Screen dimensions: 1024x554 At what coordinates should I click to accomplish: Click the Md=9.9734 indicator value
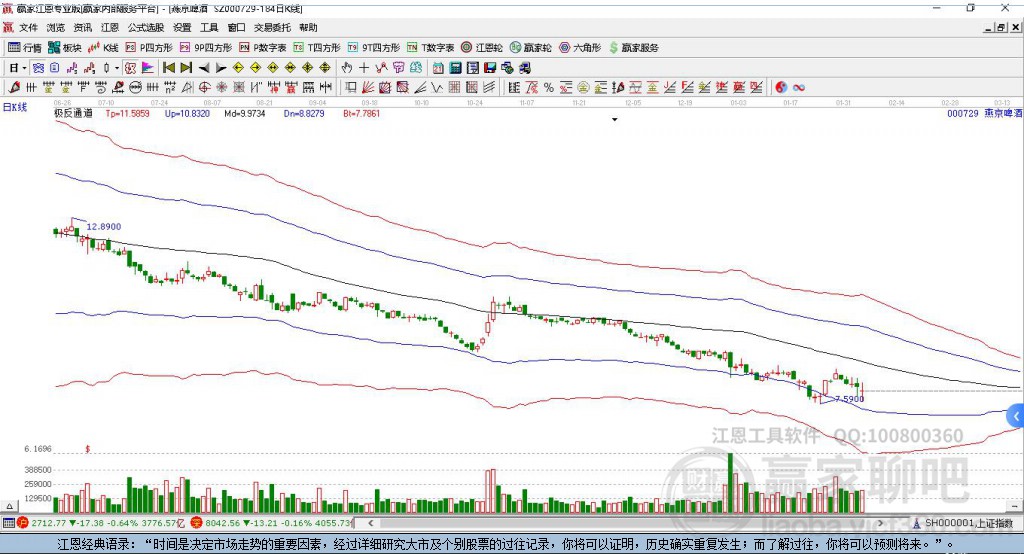pos(245,113)
